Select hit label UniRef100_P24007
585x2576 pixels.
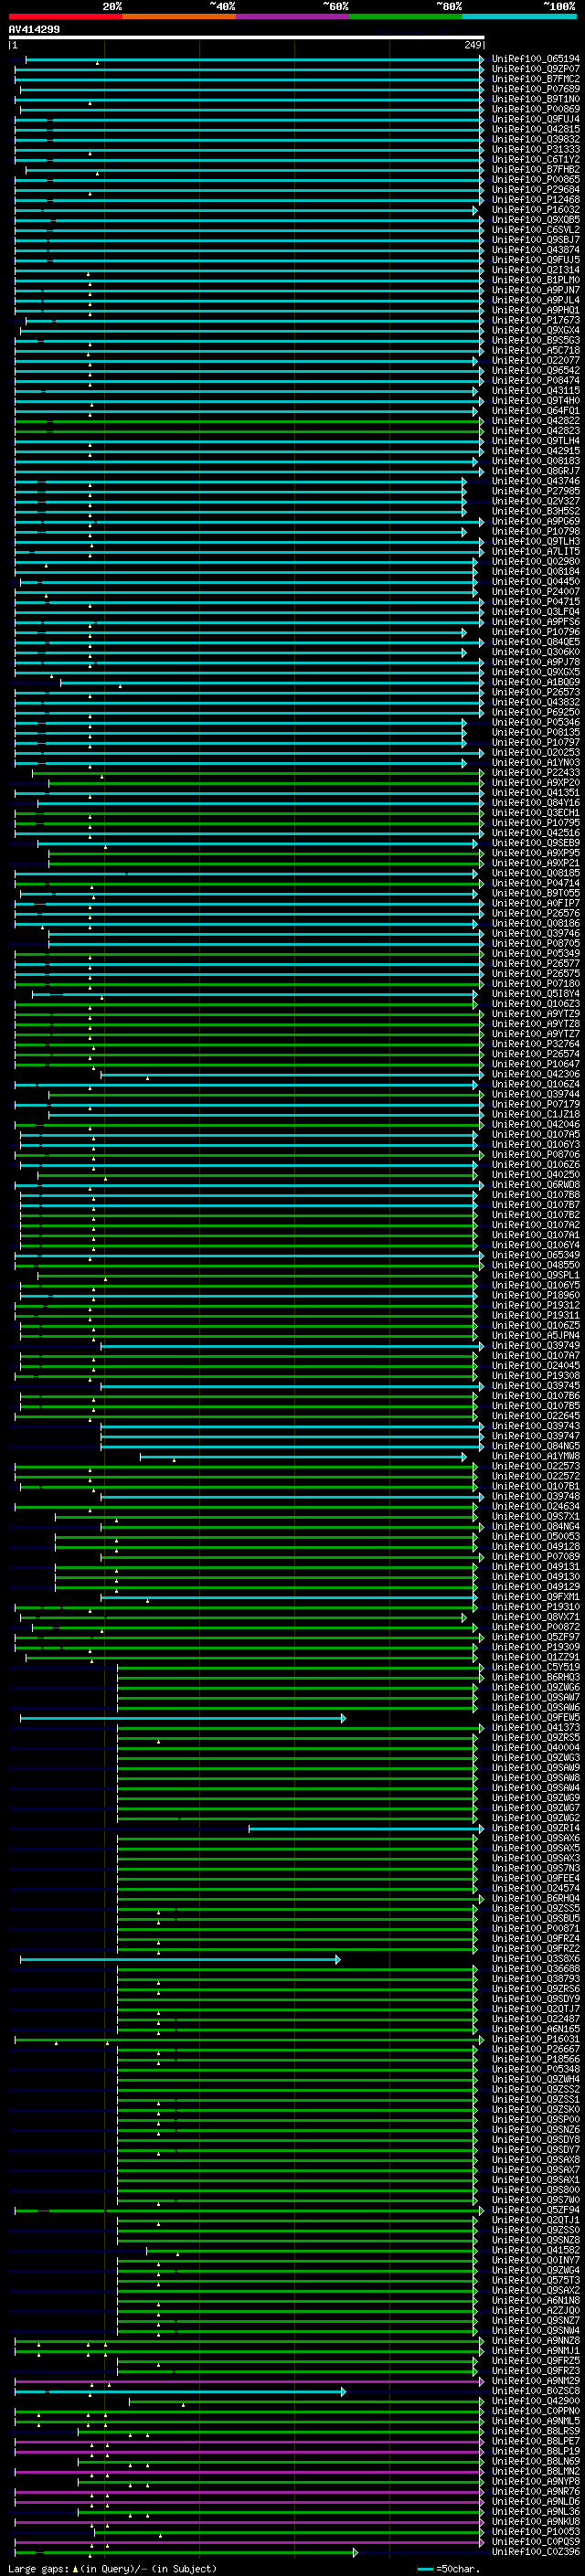click(x=536, y=592)
